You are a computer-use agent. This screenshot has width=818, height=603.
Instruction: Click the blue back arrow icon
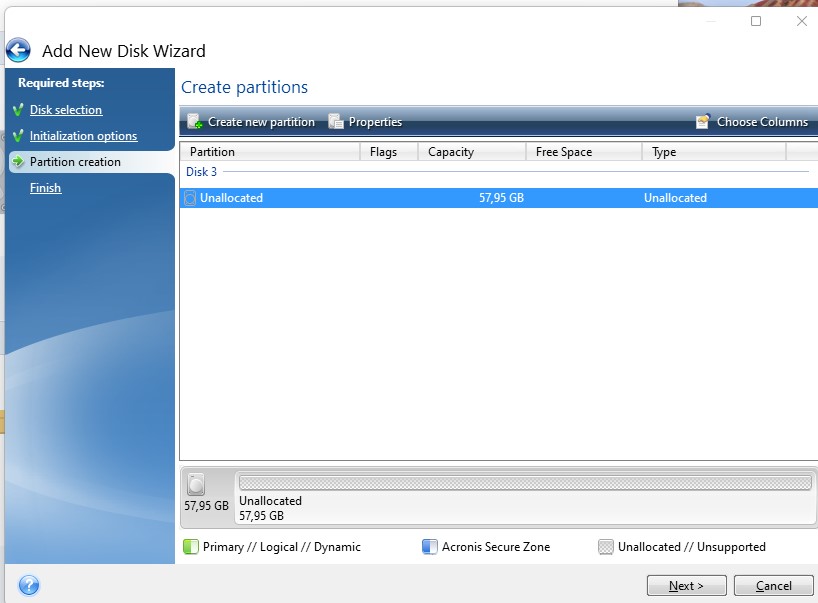[x=18, y=51]
